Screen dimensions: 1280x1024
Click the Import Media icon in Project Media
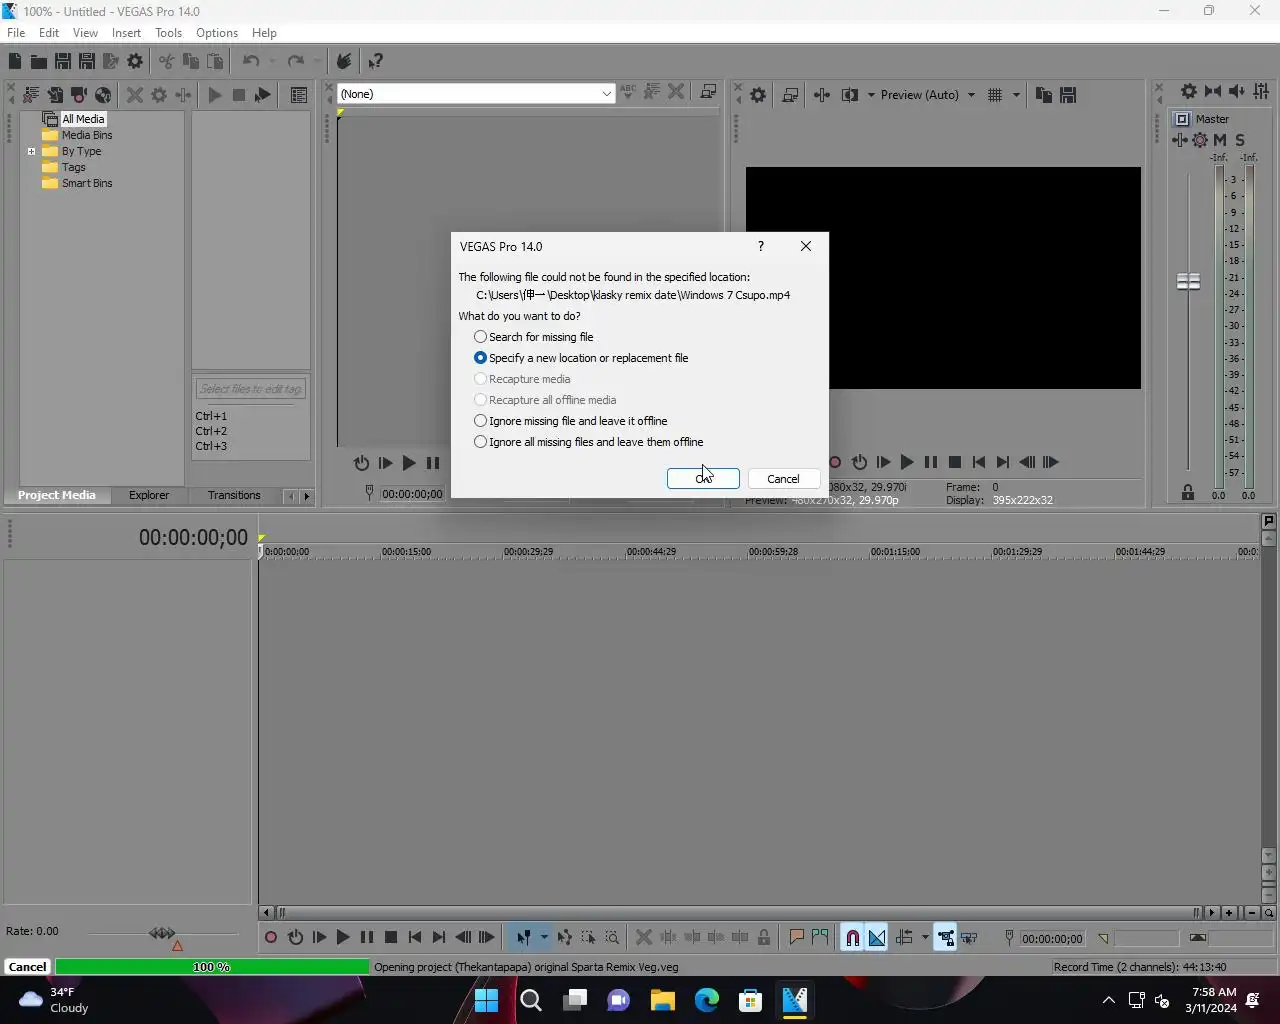click(55, 95)
